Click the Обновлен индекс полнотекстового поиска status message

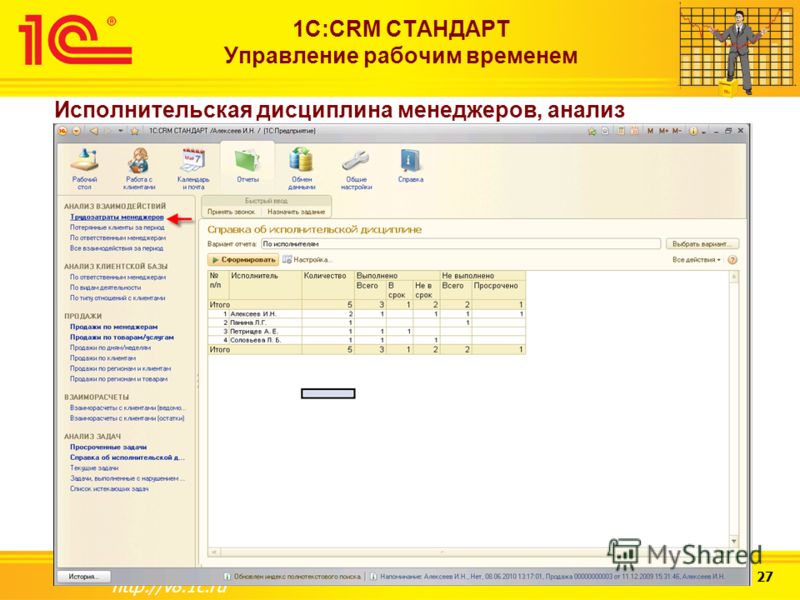pos(297,577)
